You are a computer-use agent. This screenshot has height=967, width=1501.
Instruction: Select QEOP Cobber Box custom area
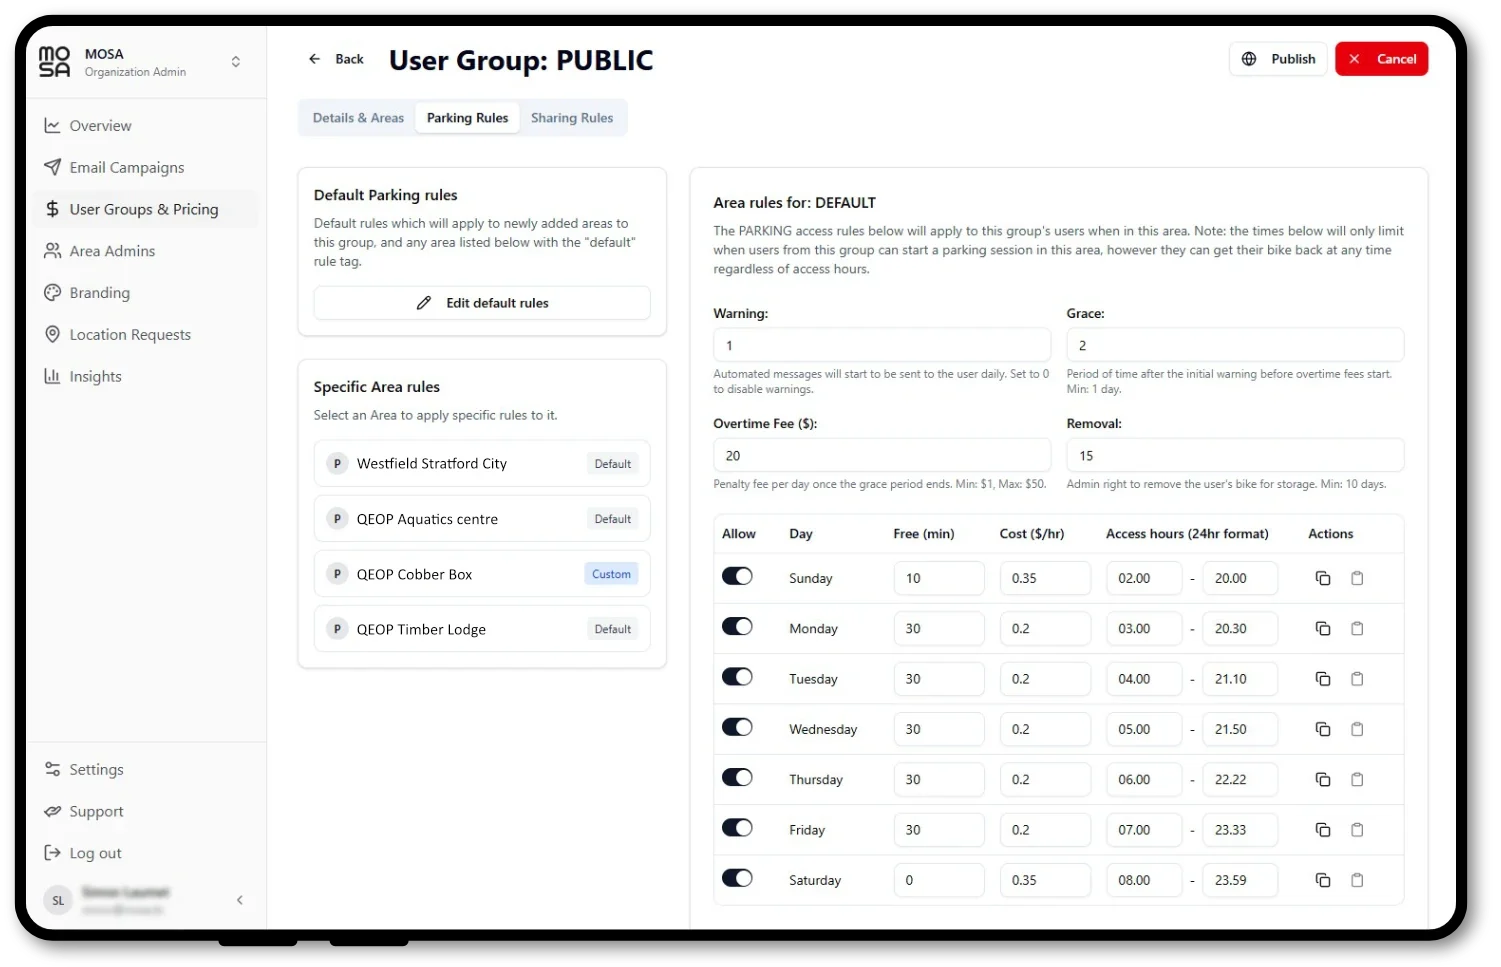pos(482,574)
